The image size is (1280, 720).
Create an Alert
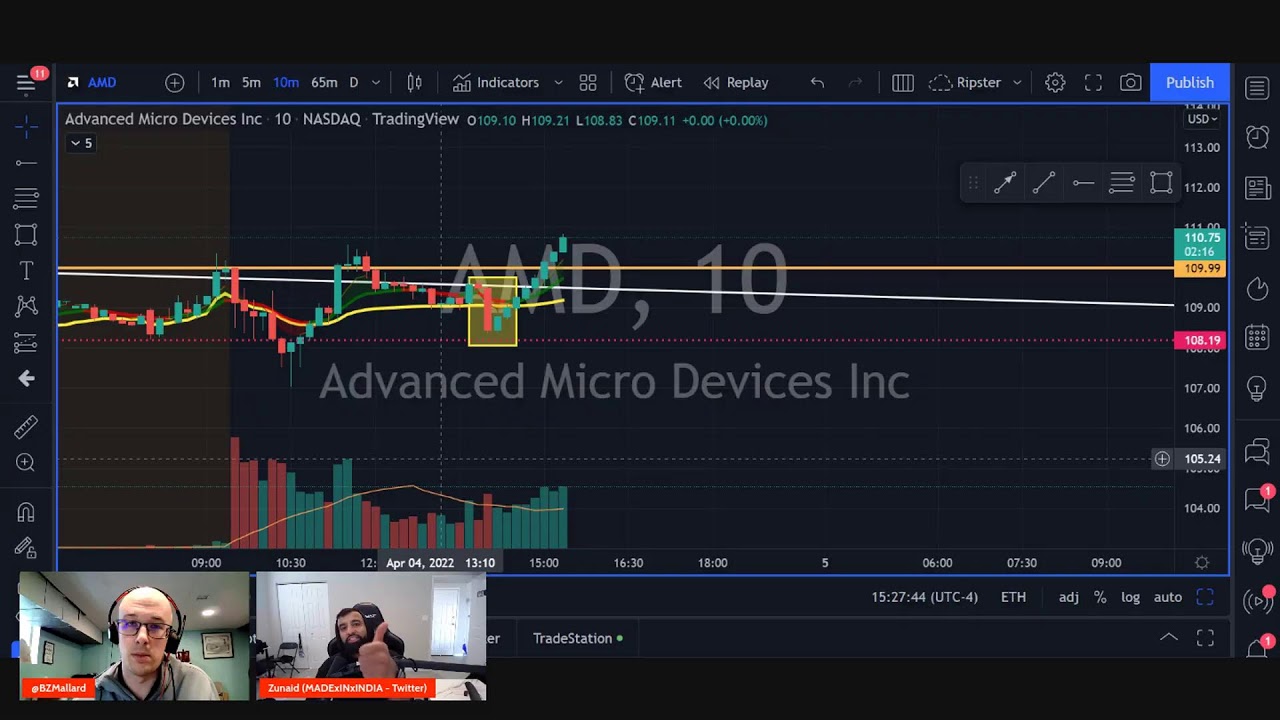(x=653, y=83)
